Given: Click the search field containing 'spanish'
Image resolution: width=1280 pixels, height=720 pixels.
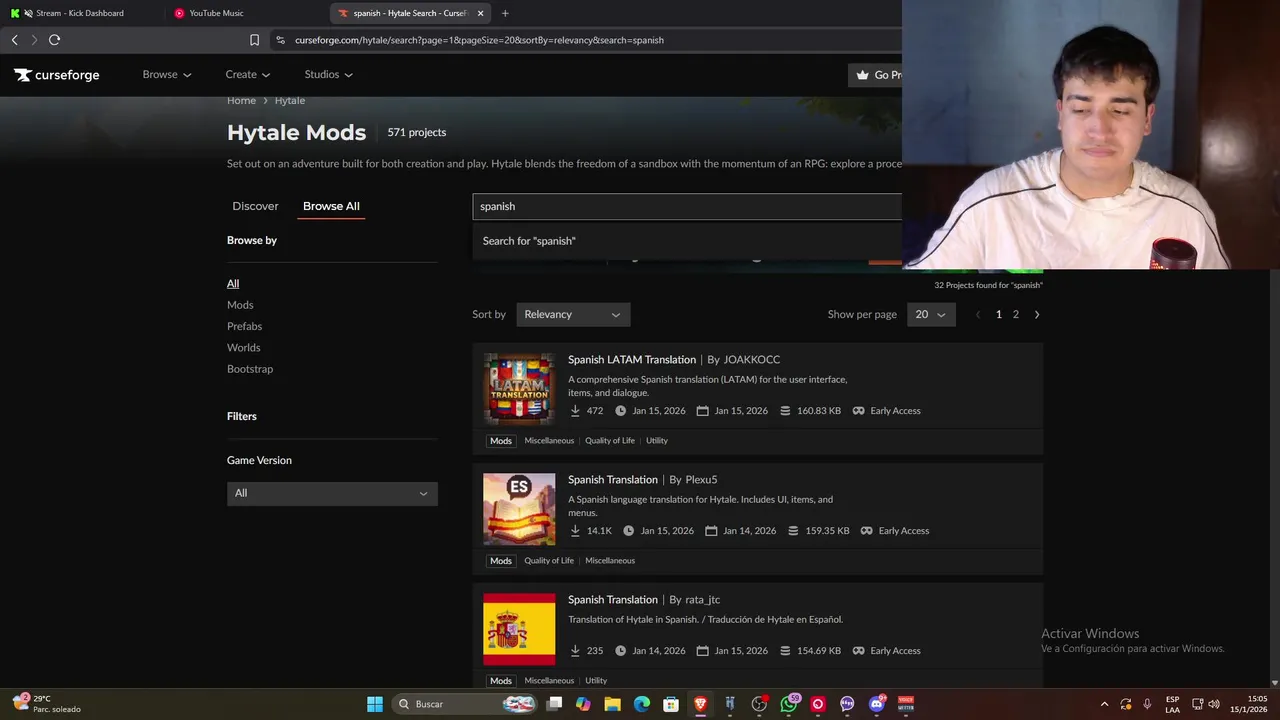Looking at the screenshot, I should [x=687, y=206].
